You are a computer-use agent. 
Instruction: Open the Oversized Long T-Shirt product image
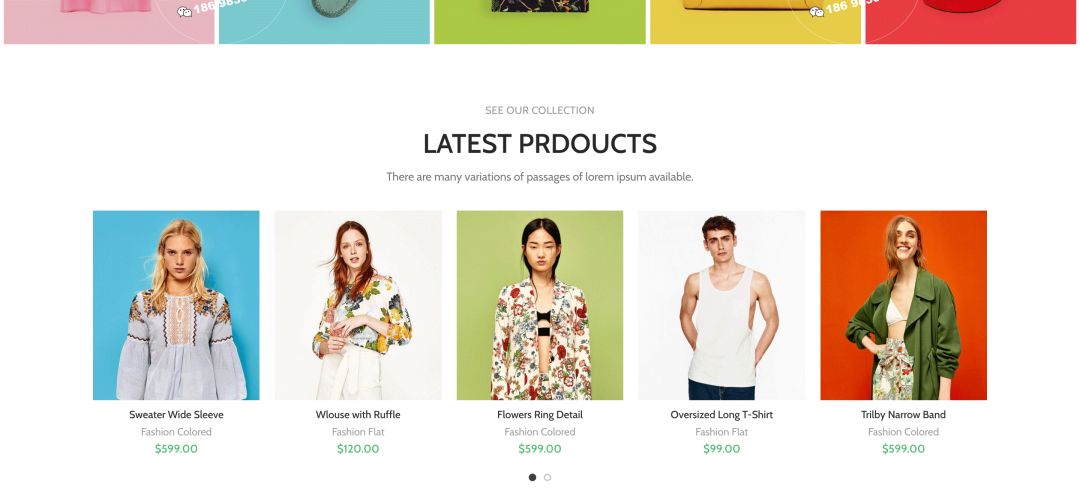[722, 305]
